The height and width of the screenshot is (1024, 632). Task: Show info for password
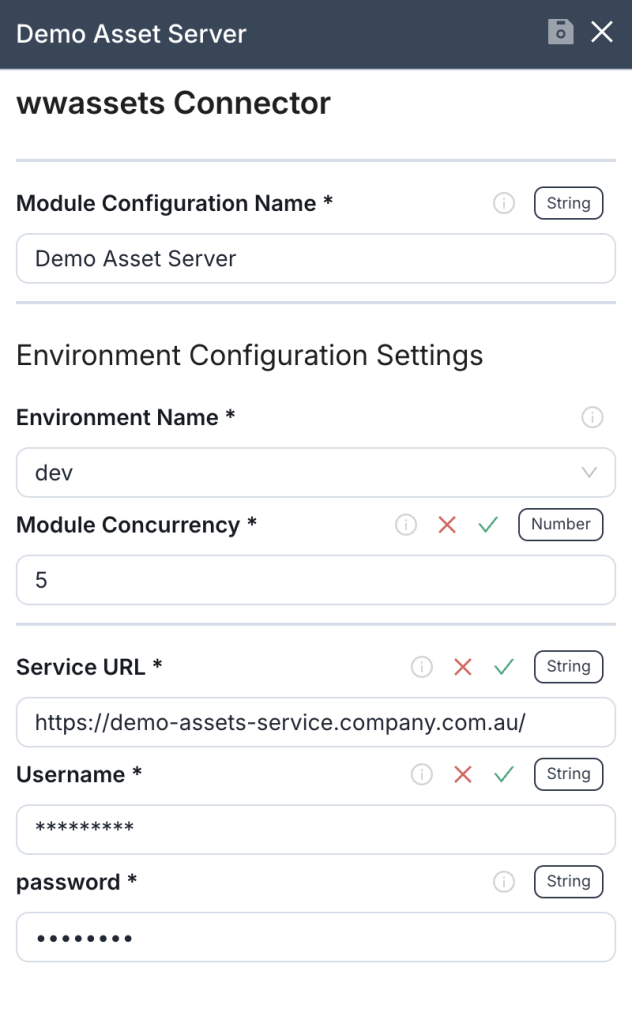(503, 882)
